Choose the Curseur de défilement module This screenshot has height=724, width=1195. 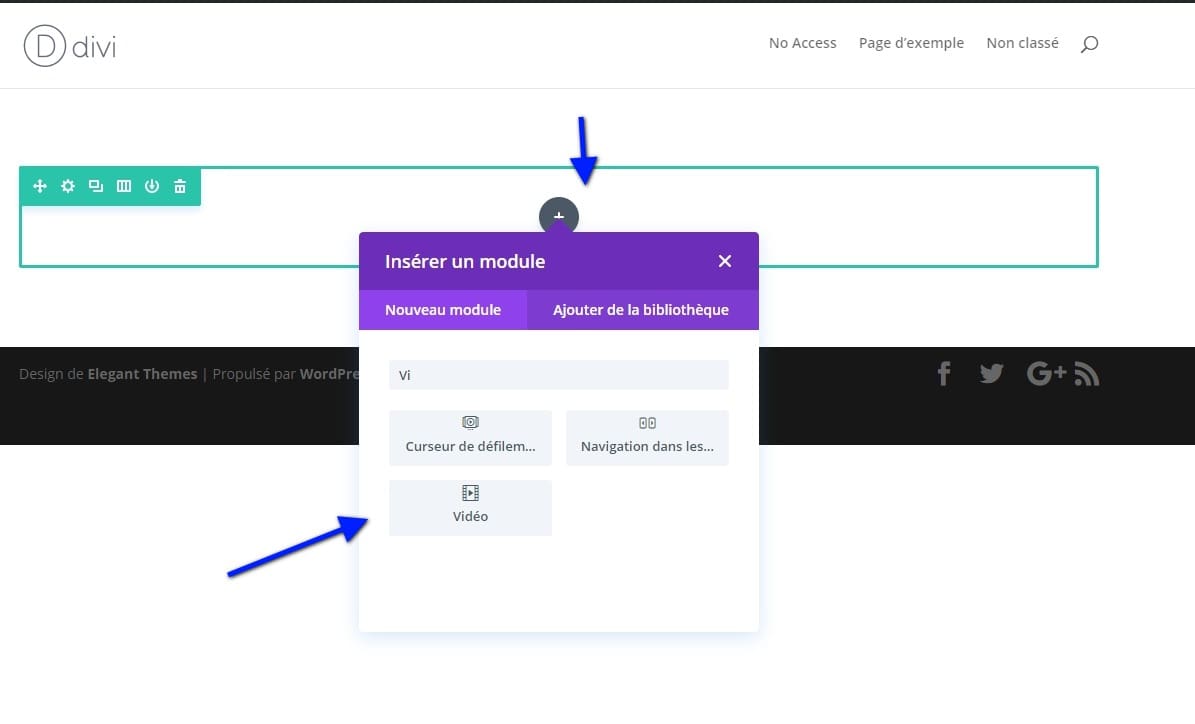(x=470, y=437)
